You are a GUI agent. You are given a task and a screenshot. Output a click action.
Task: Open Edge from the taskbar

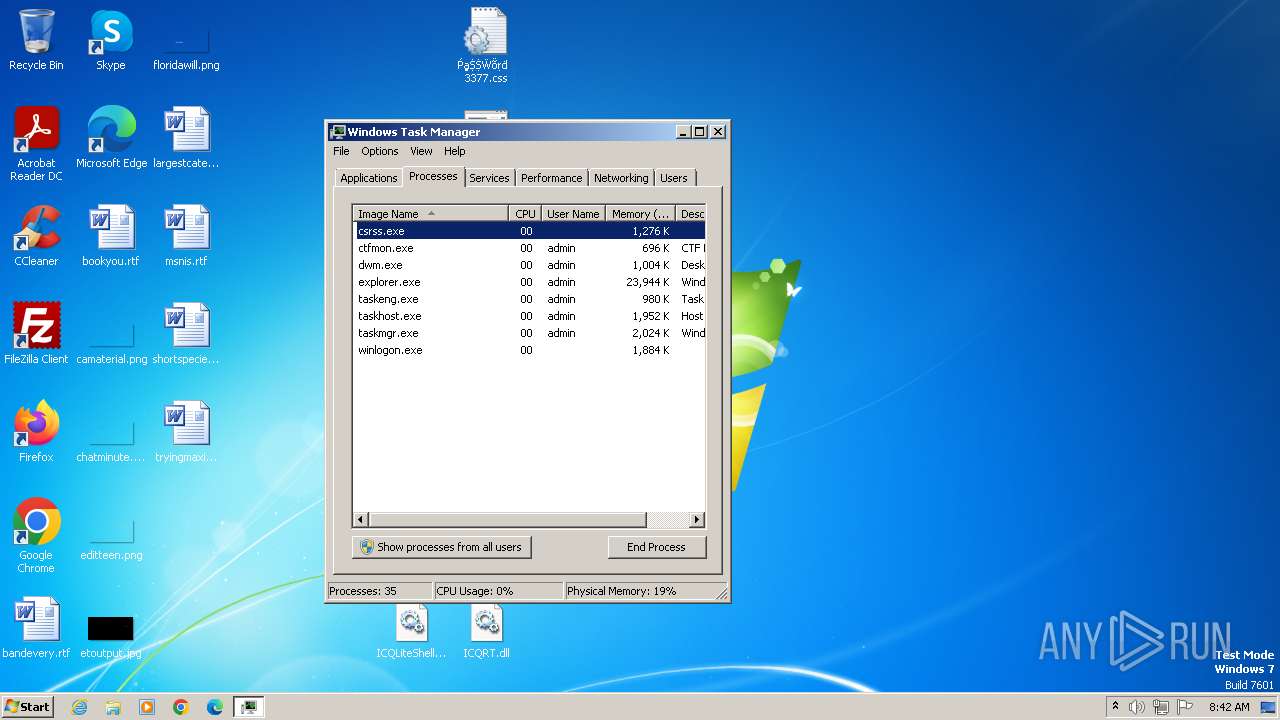click(215, 707)
